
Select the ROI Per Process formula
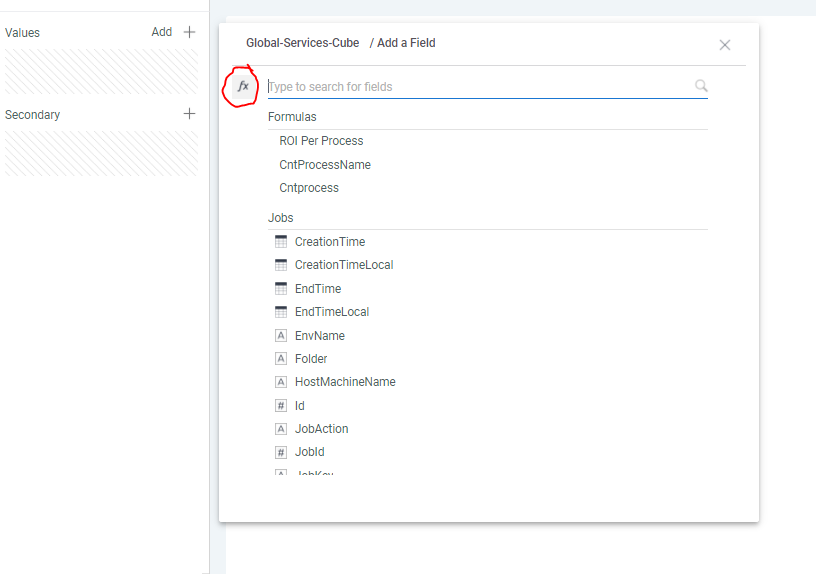[321, 141]
